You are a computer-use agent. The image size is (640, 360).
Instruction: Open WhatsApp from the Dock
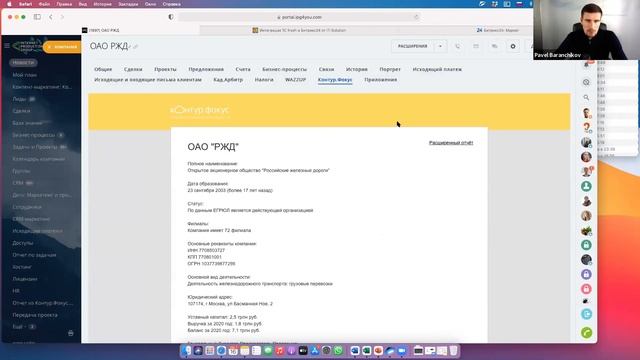338,351
